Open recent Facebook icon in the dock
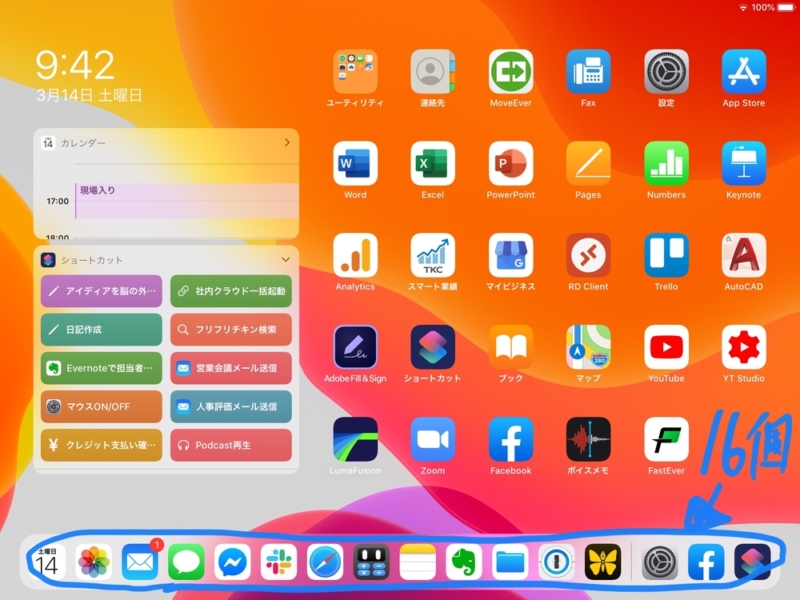The image size is (800, 600). point(706,562)
